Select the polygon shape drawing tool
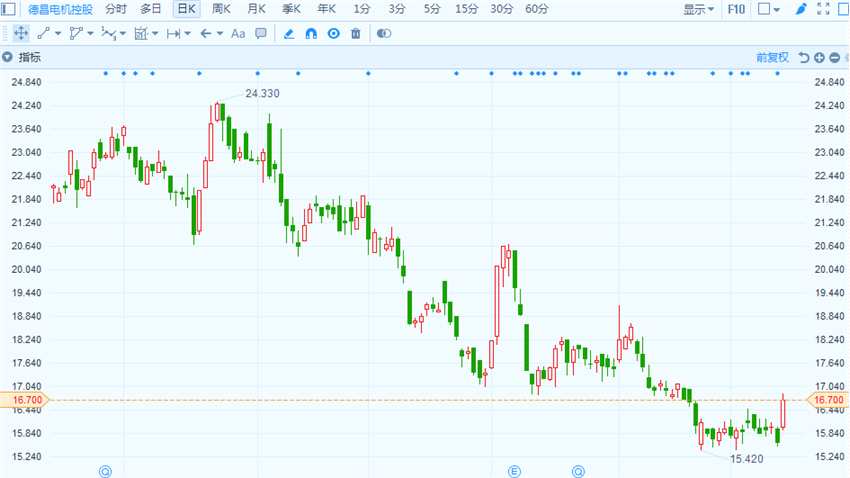 point(76,34)
